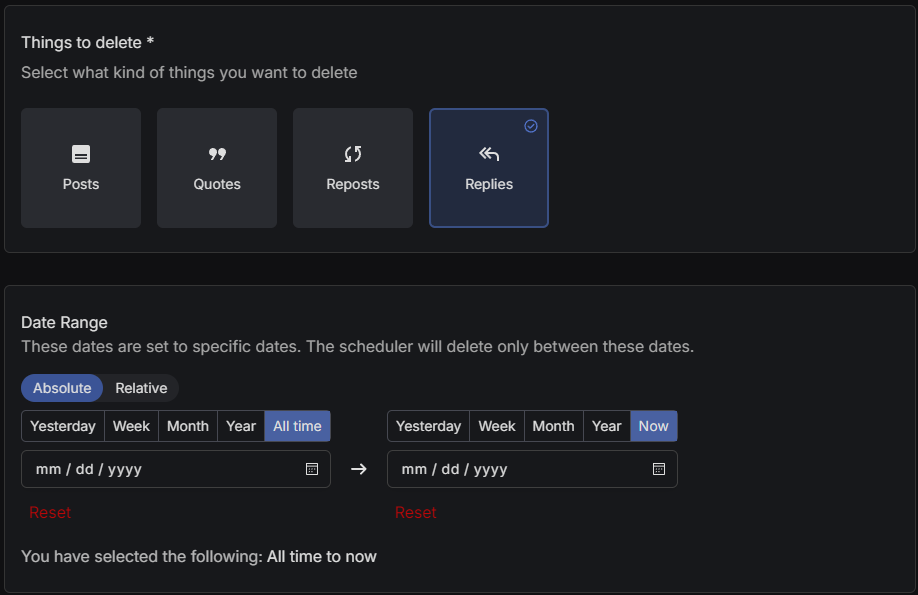Choose Now as end date preset
The height and width of the screenshot is (595, 918).
(x=653, y=426)
